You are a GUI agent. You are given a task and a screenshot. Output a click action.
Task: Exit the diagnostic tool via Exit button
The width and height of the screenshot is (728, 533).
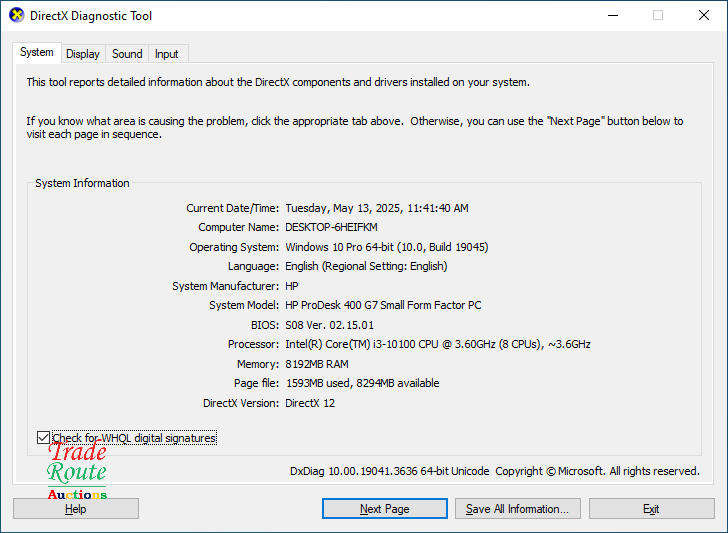[x=651, y=509]
